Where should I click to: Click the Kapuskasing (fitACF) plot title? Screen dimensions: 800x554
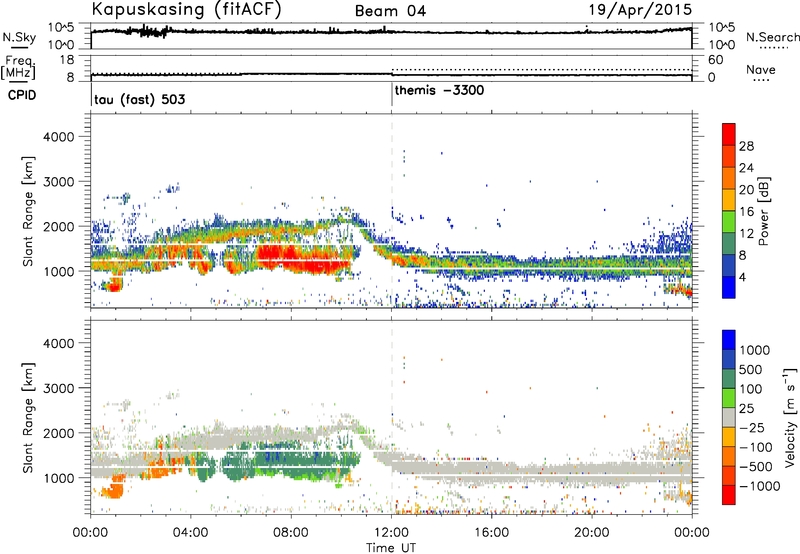[x=186, y=10]
